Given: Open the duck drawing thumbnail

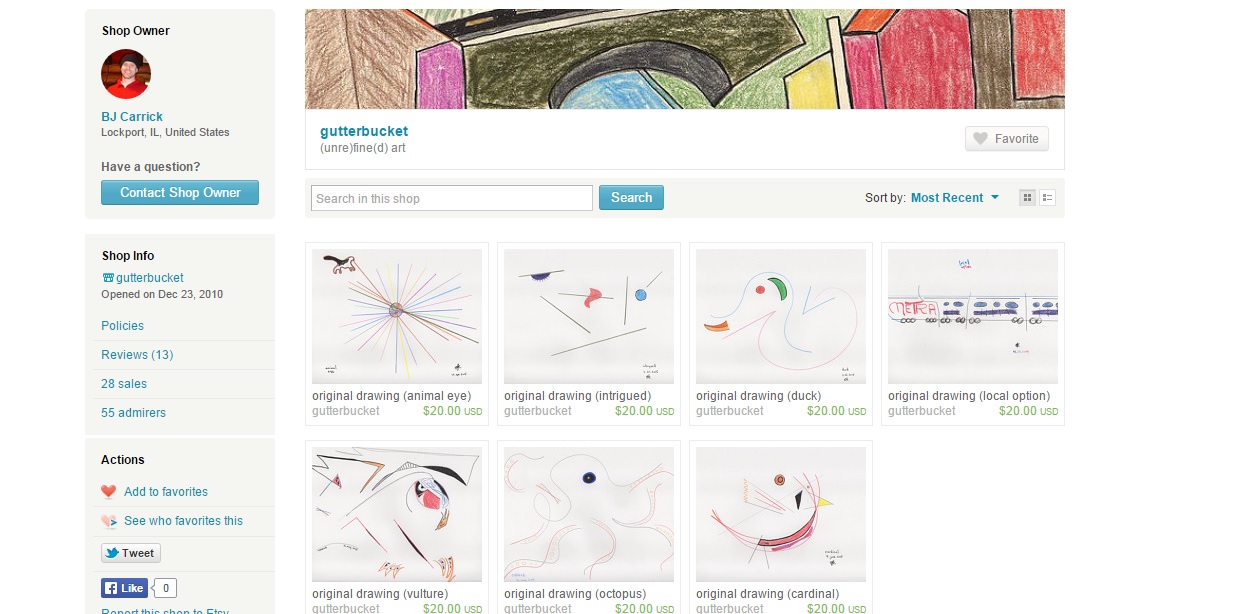Looking at the screenshot, I should tap(781, 316).
